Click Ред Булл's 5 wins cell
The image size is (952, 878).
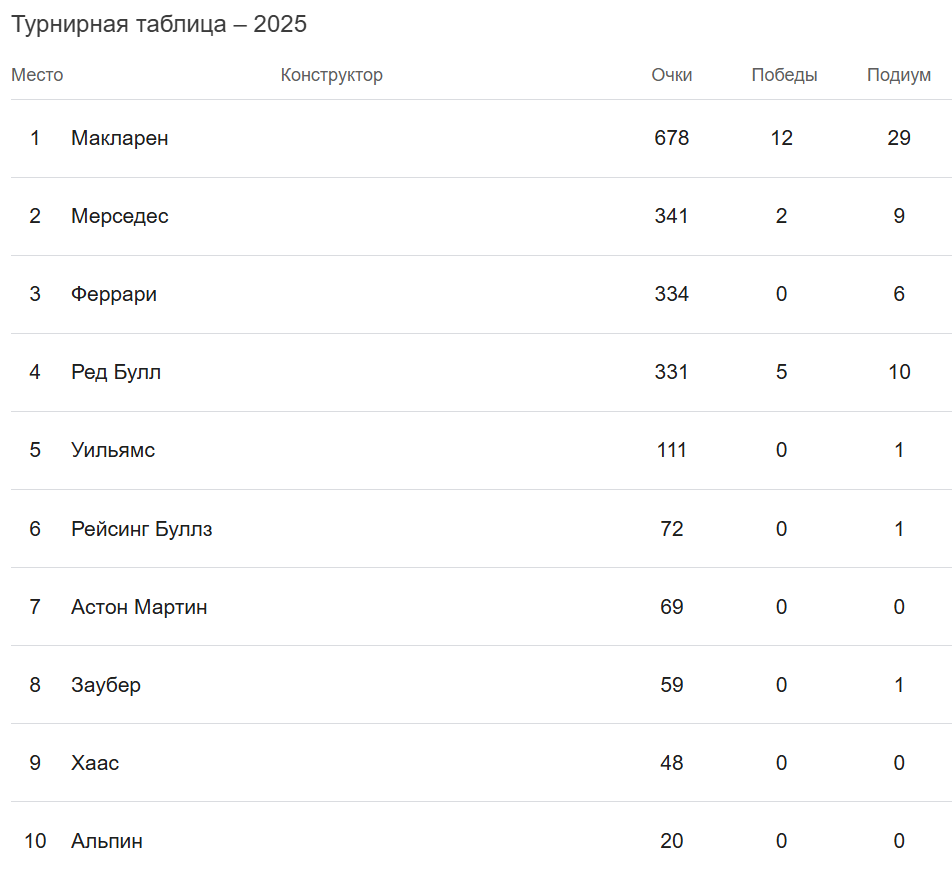[x=781, y=372]
